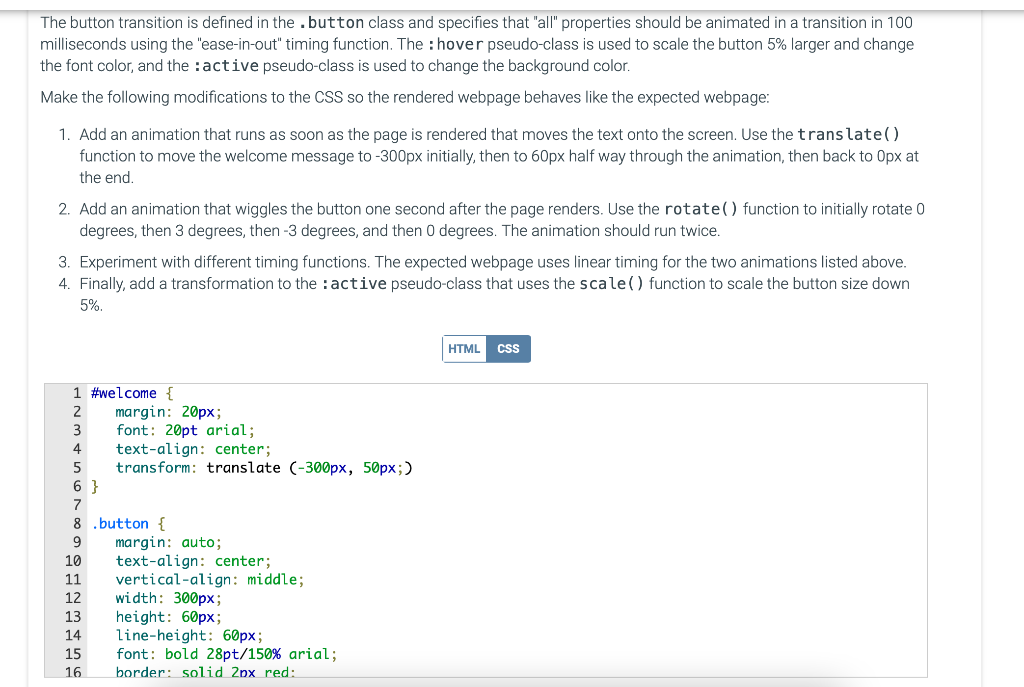This screenshot has width=1024, height=687.
Task: Click the #welcome selector in the code
Action: click(121, 392)
